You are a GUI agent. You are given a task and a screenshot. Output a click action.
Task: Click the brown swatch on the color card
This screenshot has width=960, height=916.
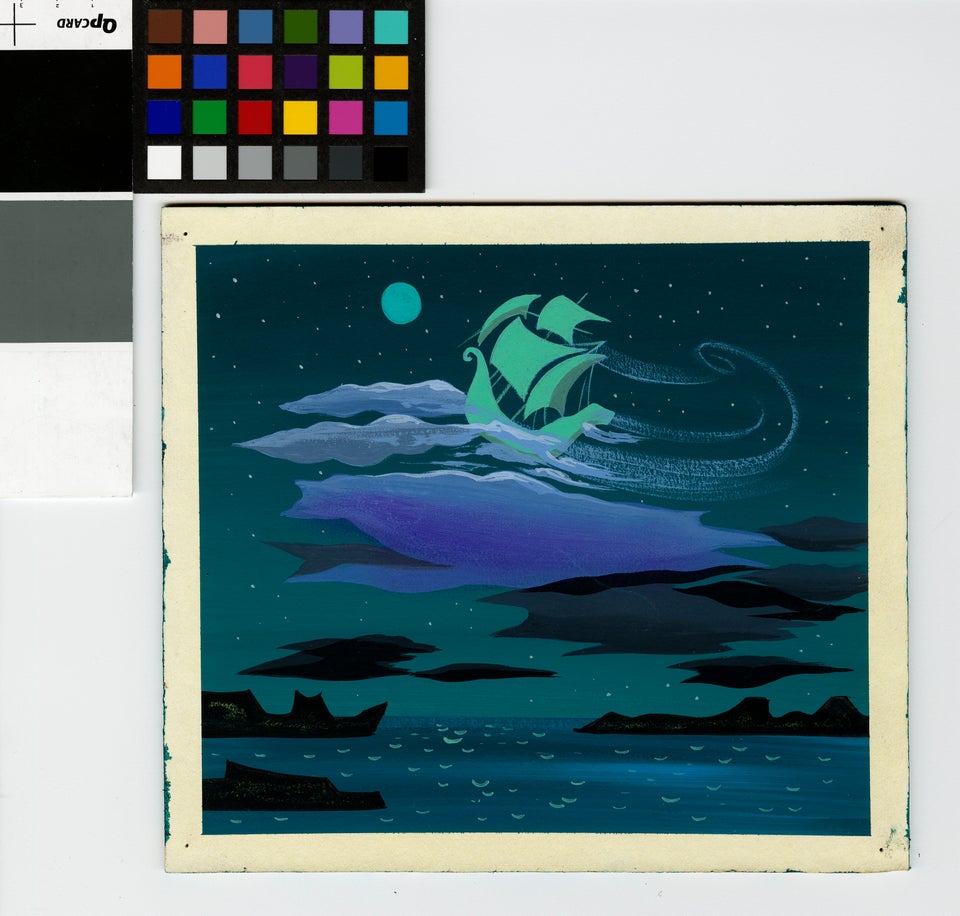click(x=165, y=27)
